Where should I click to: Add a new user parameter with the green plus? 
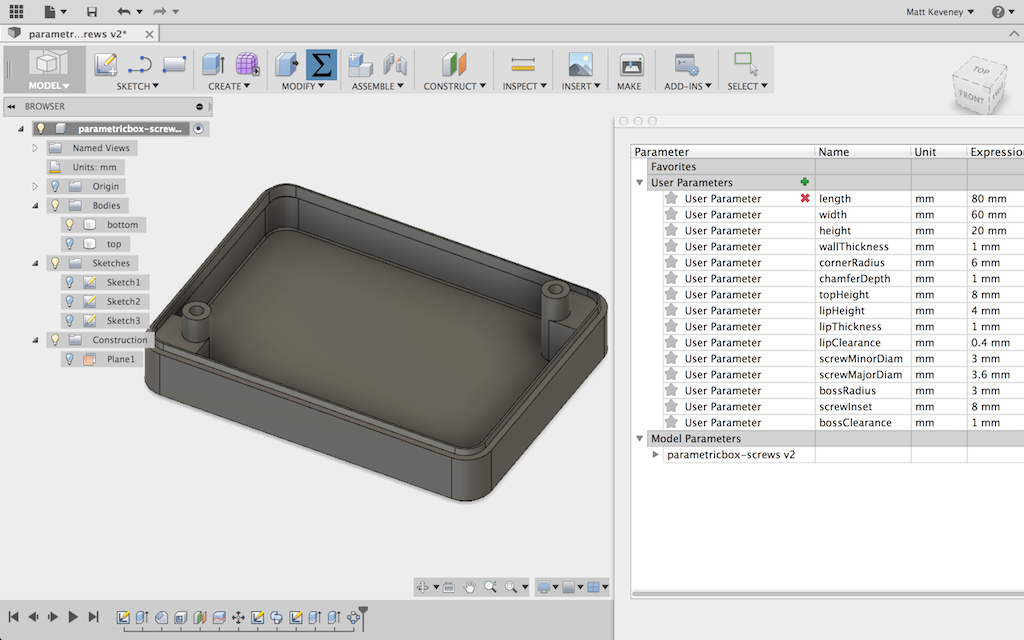[806, 182]
